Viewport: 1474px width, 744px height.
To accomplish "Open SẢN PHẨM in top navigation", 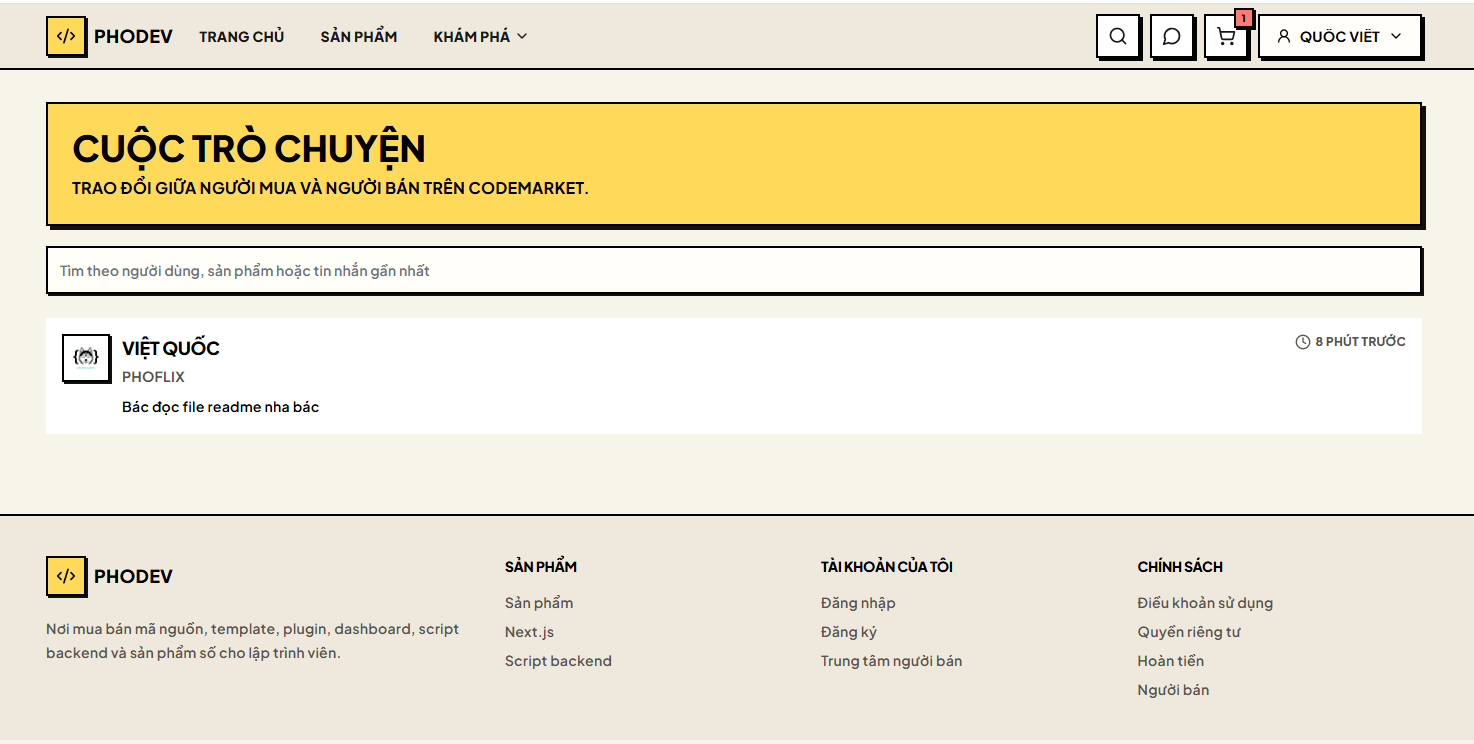I will (359, 36).
